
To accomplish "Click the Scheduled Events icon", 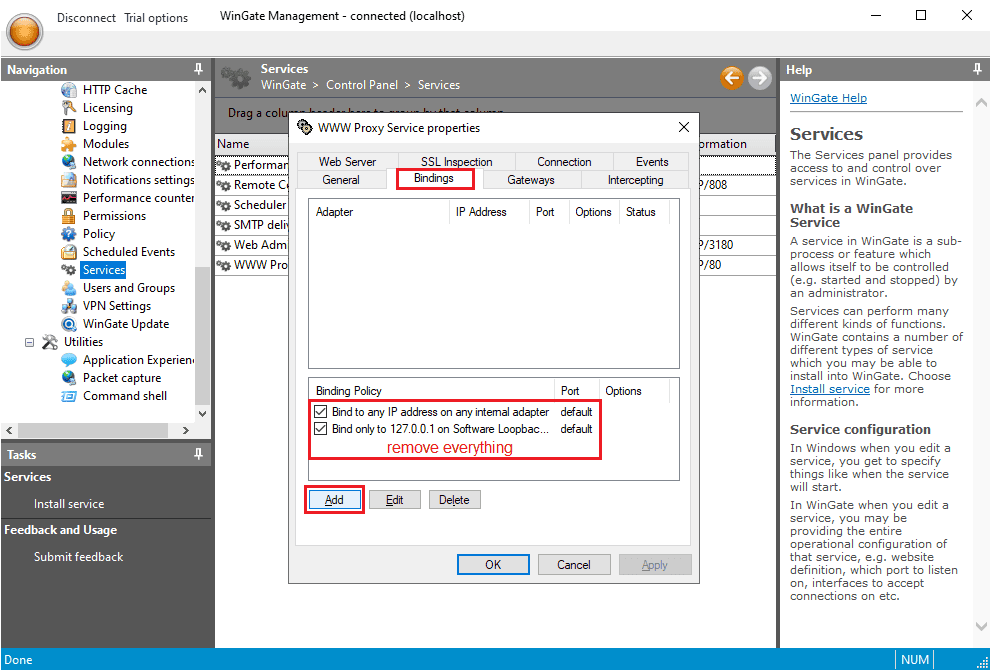I will click(69, 252).
